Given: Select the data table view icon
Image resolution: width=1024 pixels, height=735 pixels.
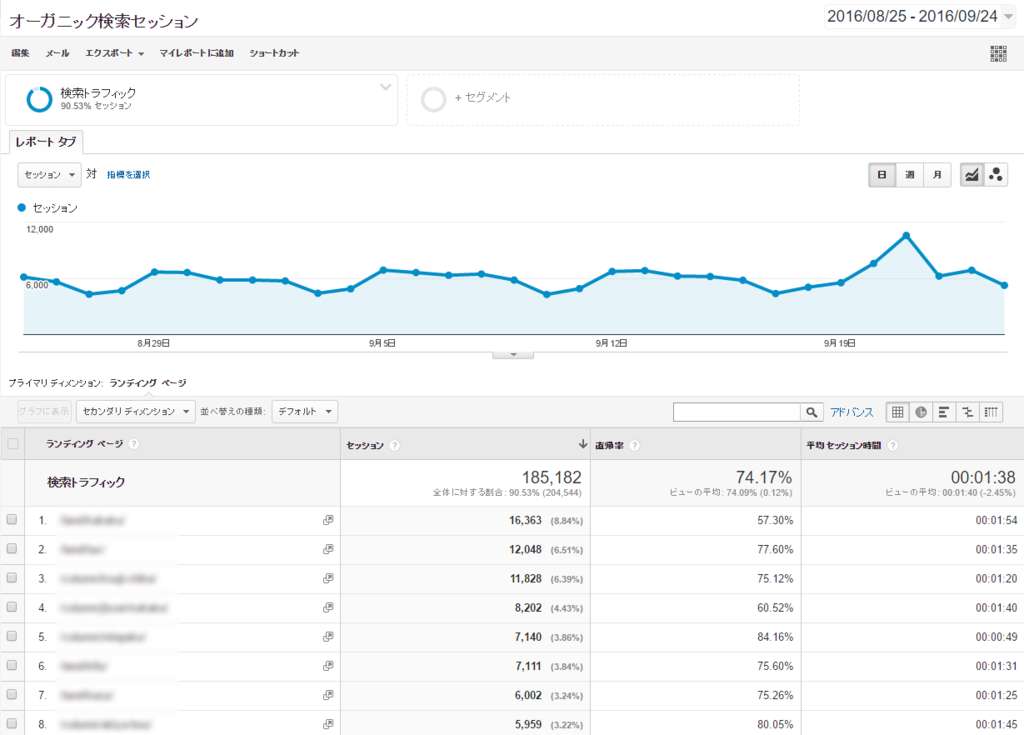Looking at the screenshot, I should (897, 412).
